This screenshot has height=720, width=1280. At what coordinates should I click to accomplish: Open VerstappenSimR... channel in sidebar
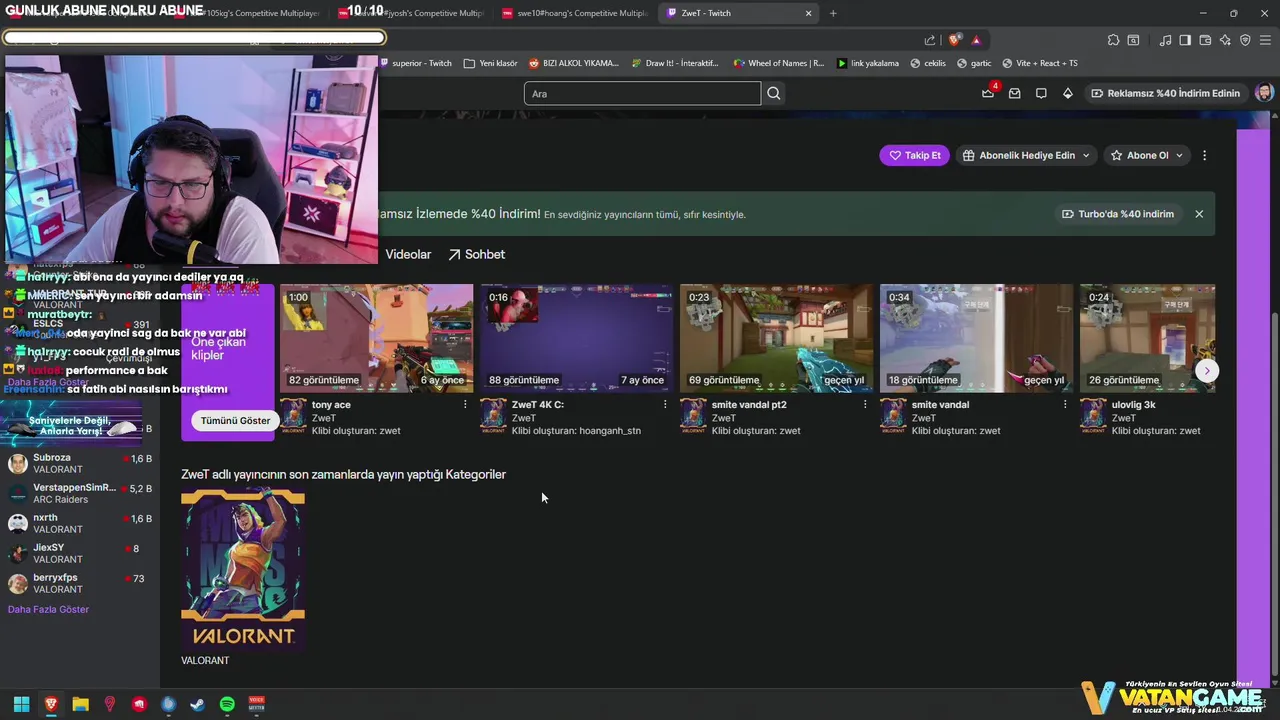tap(80, 493)
